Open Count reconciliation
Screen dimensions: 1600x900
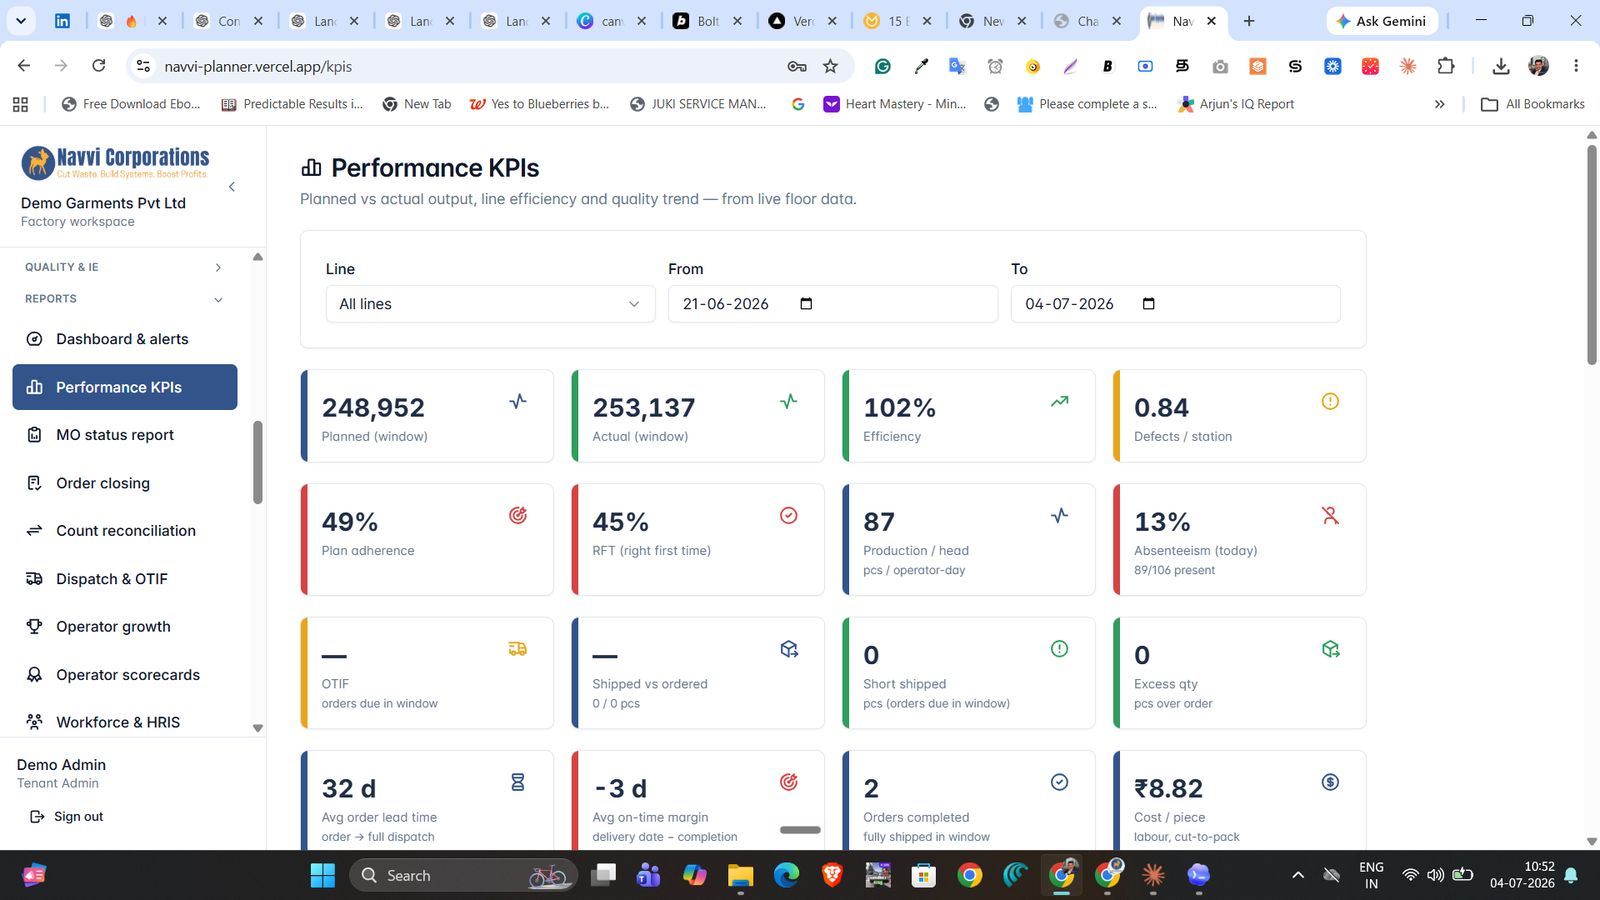tap(124, 531)
